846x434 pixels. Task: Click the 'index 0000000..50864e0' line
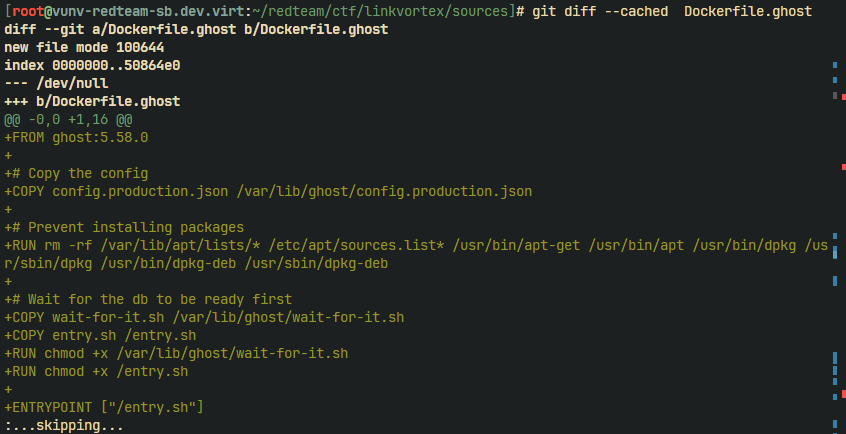(x=92, y=65)
